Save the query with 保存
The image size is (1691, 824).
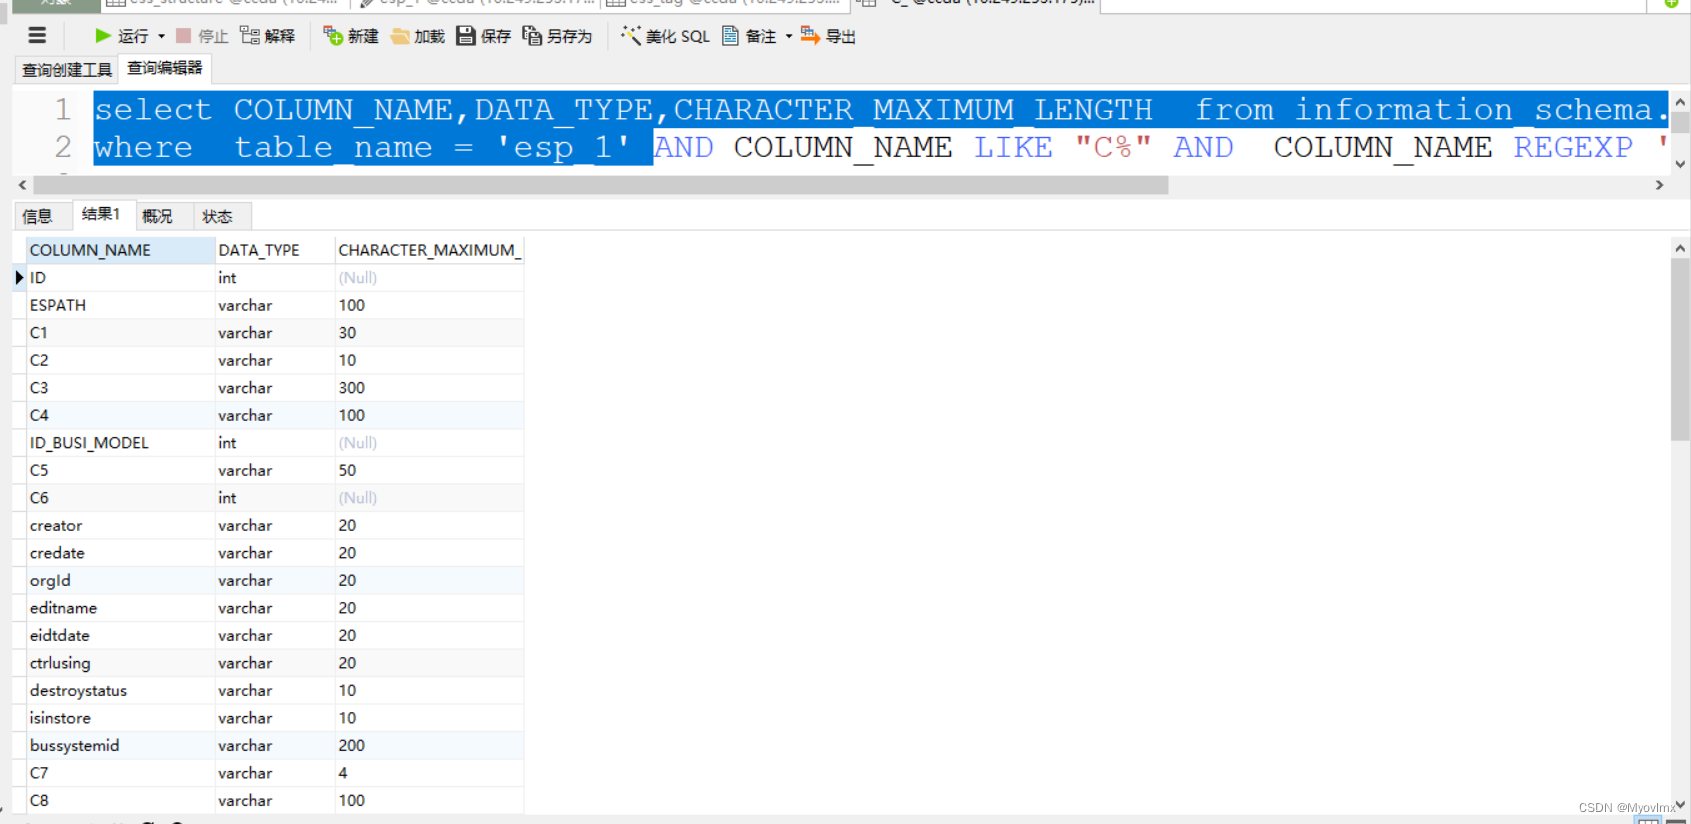pos(484,36)
